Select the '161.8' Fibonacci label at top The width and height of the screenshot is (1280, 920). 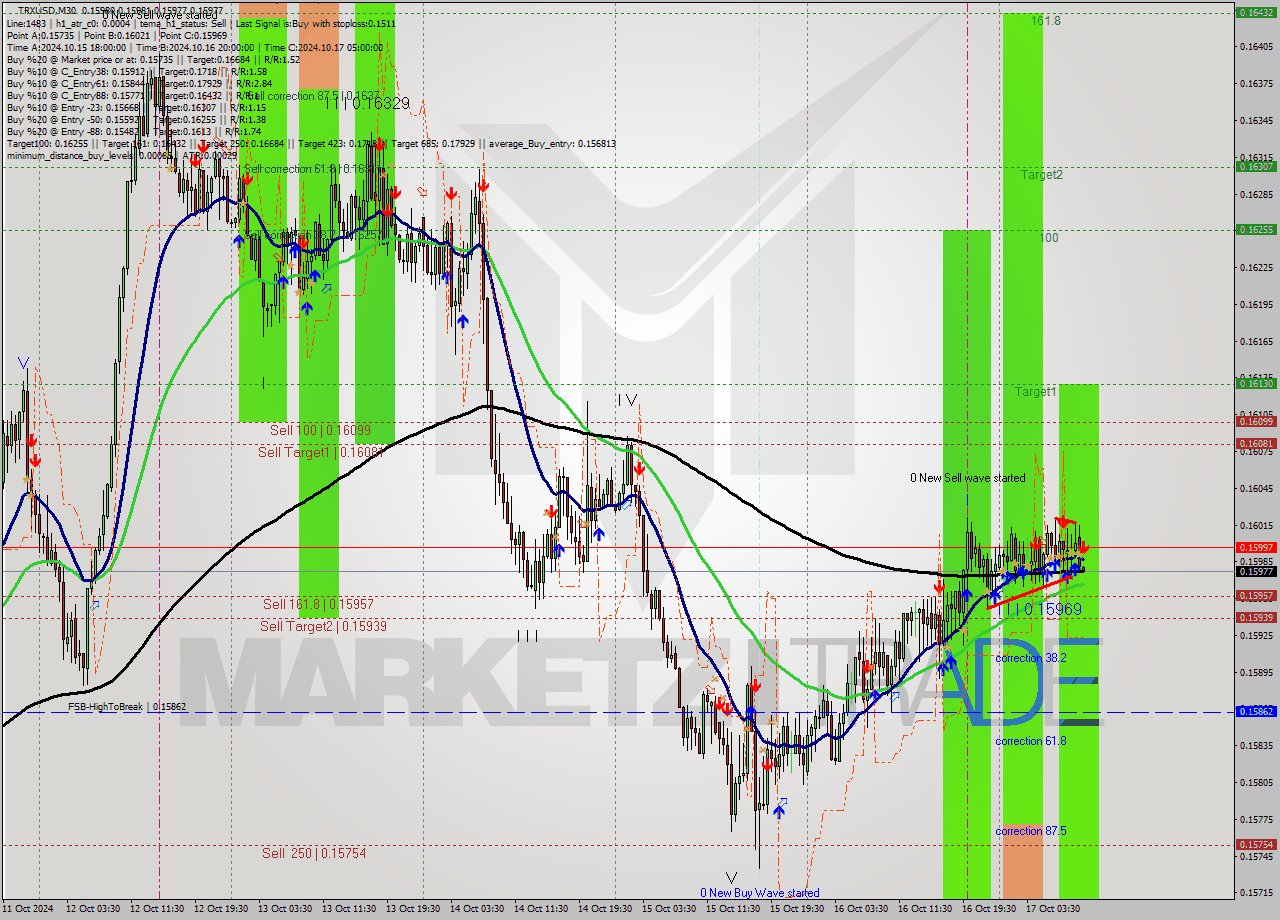pos(1046,20)
